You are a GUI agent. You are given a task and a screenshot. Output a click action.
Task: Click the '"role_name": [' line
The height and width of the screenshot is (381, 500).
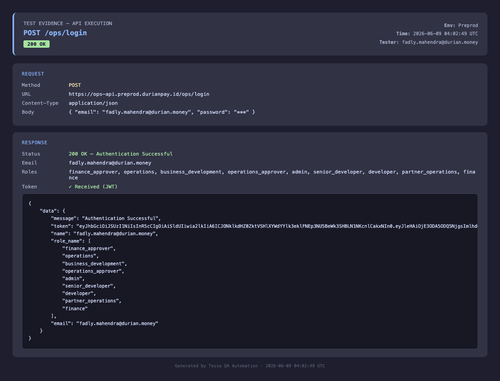click(71, 241)
